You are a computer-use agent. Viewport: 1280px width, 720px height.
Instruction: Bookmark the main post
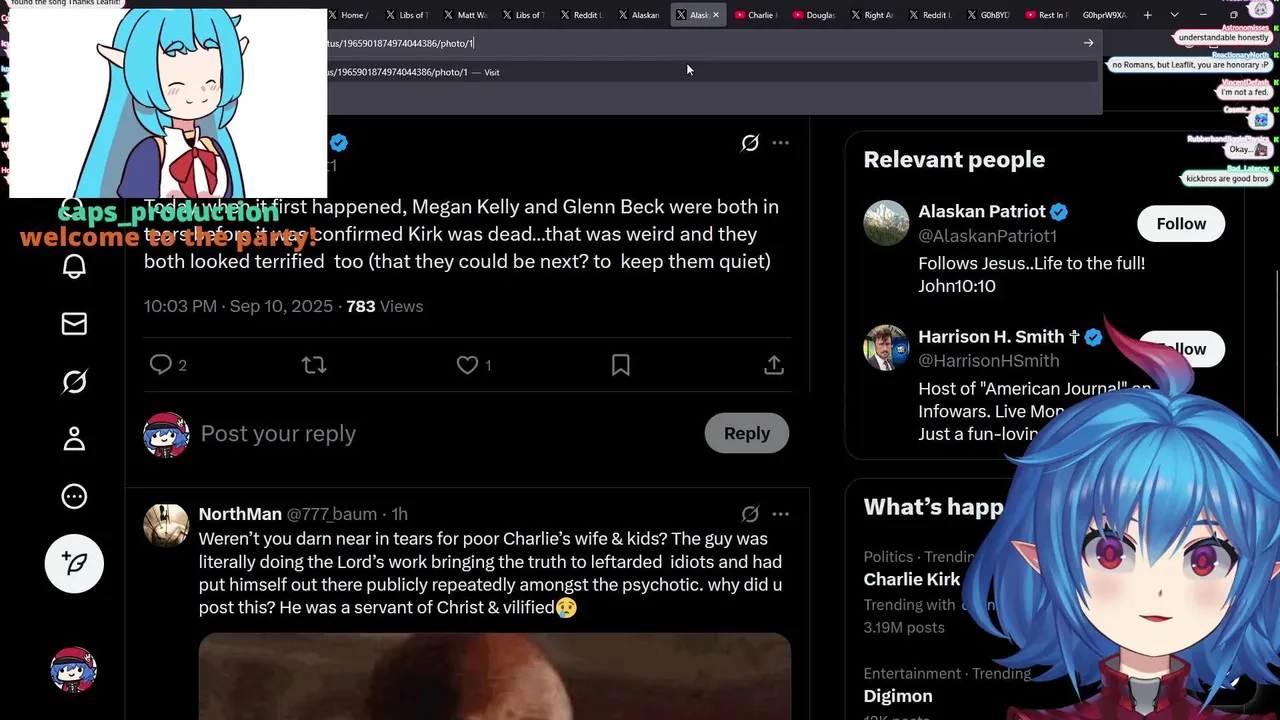[620, 365]
